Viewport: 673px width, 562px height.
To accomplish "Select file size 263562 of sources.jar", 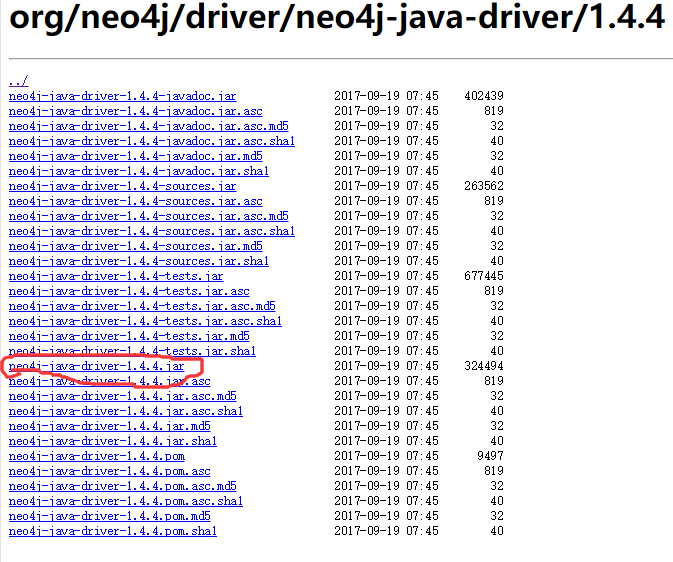I will [484, 186].
